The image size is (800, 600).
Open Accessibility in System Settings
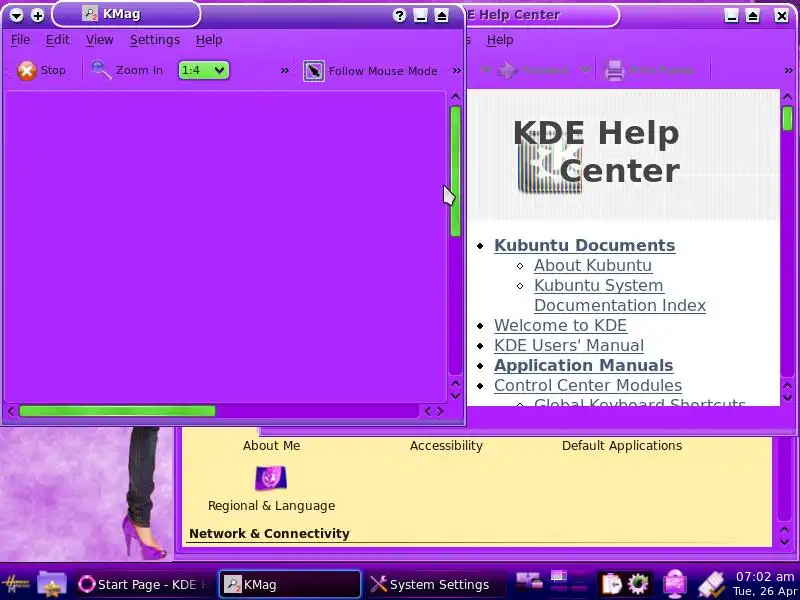coord(446,445)
